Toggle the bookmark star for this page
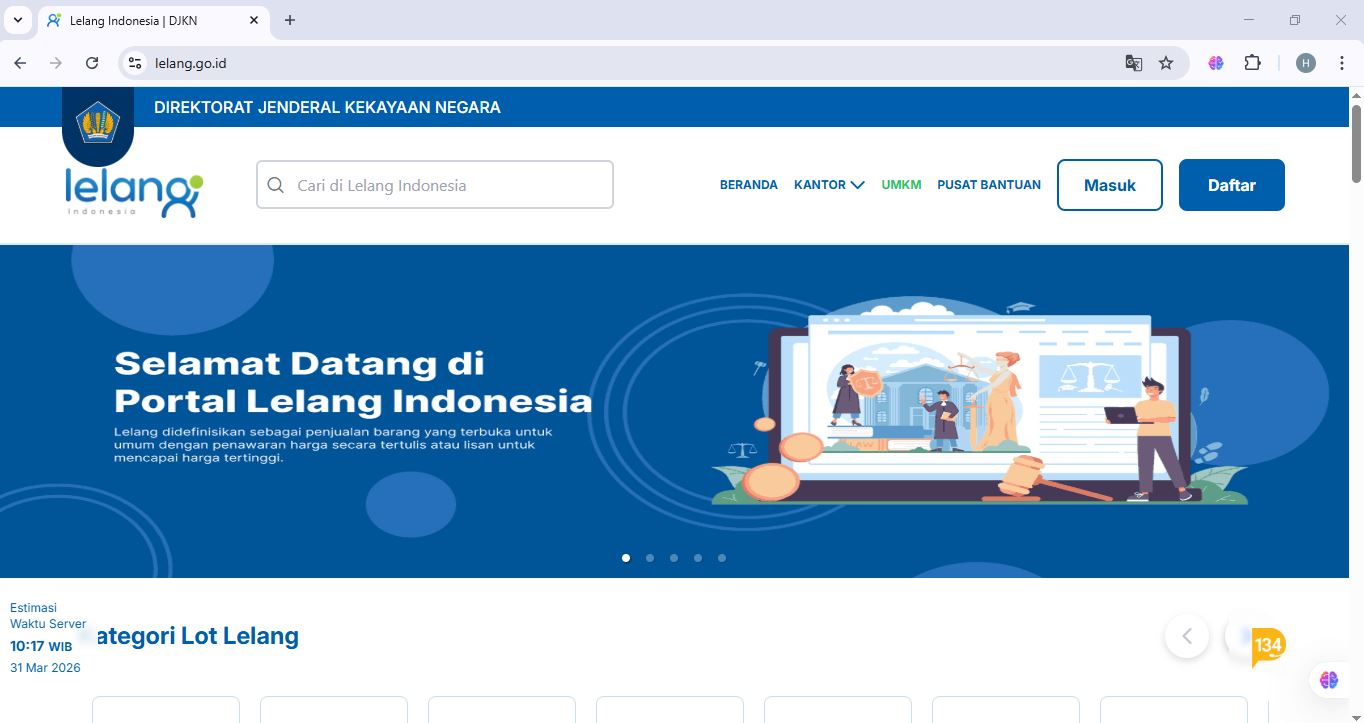The image size is (1364, 723). 1166,62
